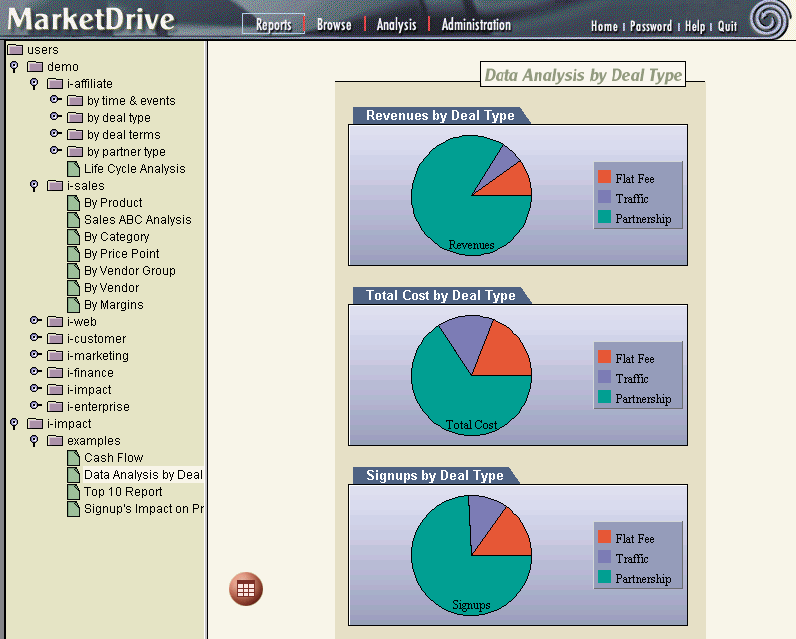796x639 pixels.
Task: Click the i-web folder icon
Action: tap(55, 322)
